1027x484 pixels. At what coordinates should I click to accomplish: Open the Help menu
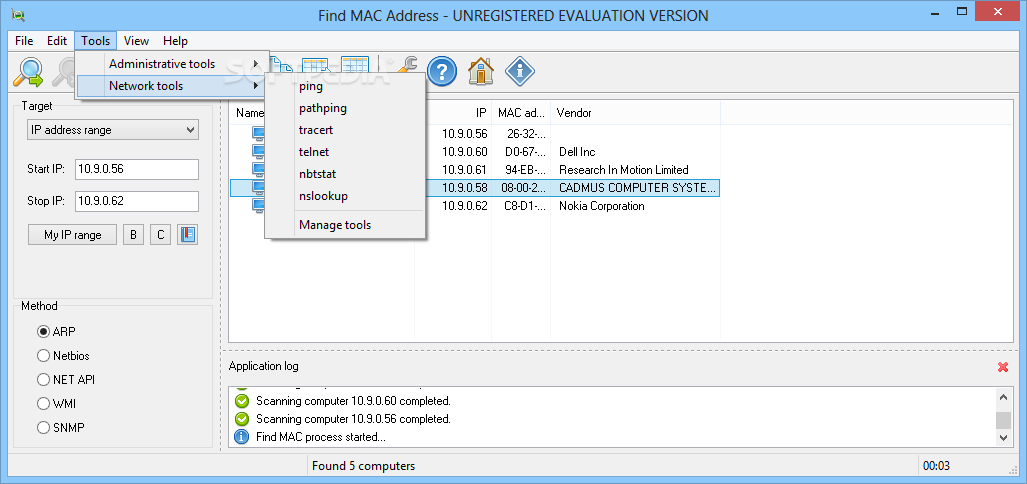coord(176,41)
